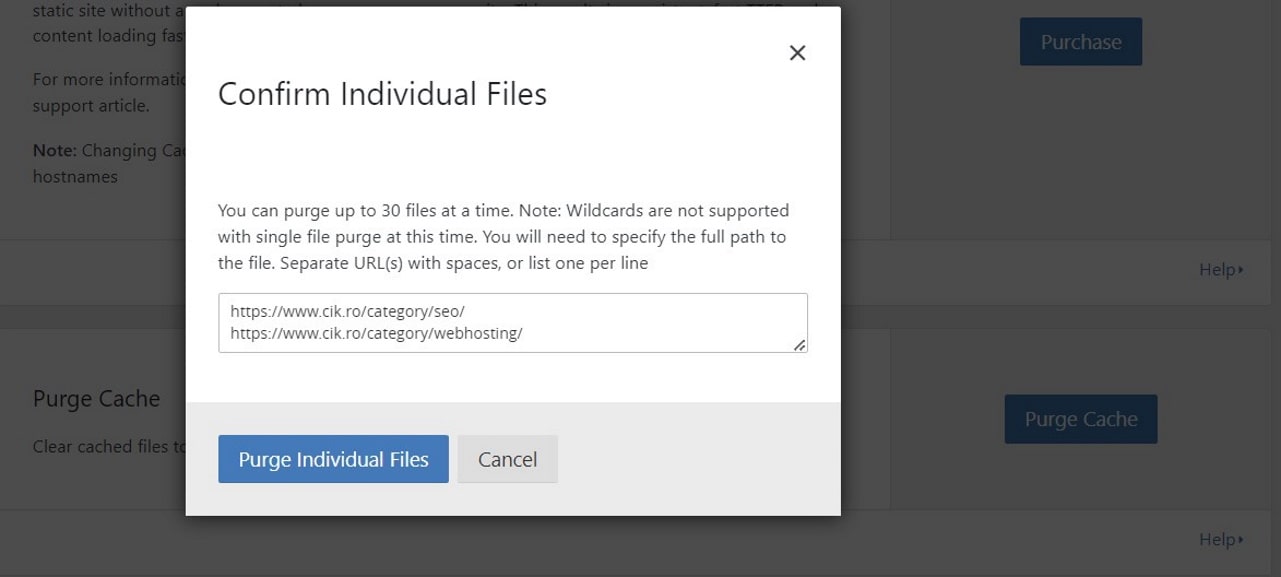
Task: Close the Confirm Individual Files dialog
Action: pyautogui.click(x=797, y=53)
